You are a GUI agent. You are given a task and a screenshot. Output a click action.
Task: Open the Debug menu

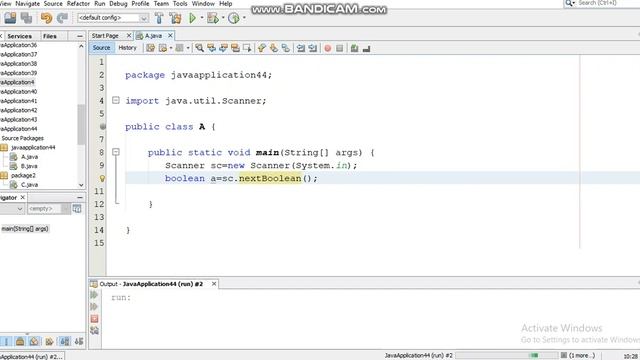[x=118, y=4]
